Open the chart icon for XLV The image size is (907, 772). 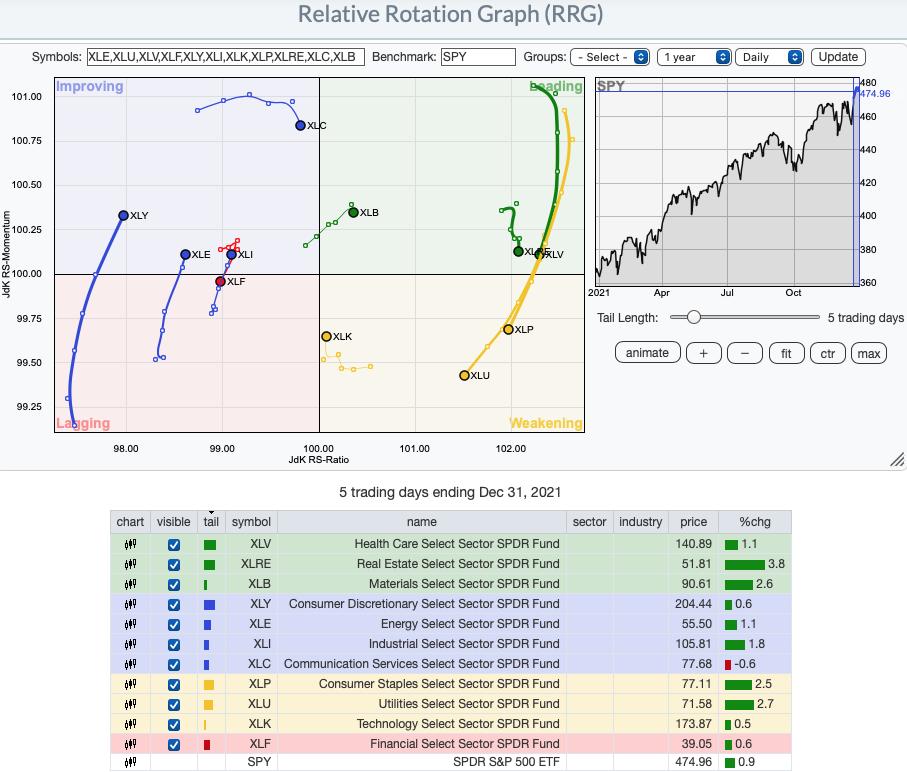[x=130, y=544]
